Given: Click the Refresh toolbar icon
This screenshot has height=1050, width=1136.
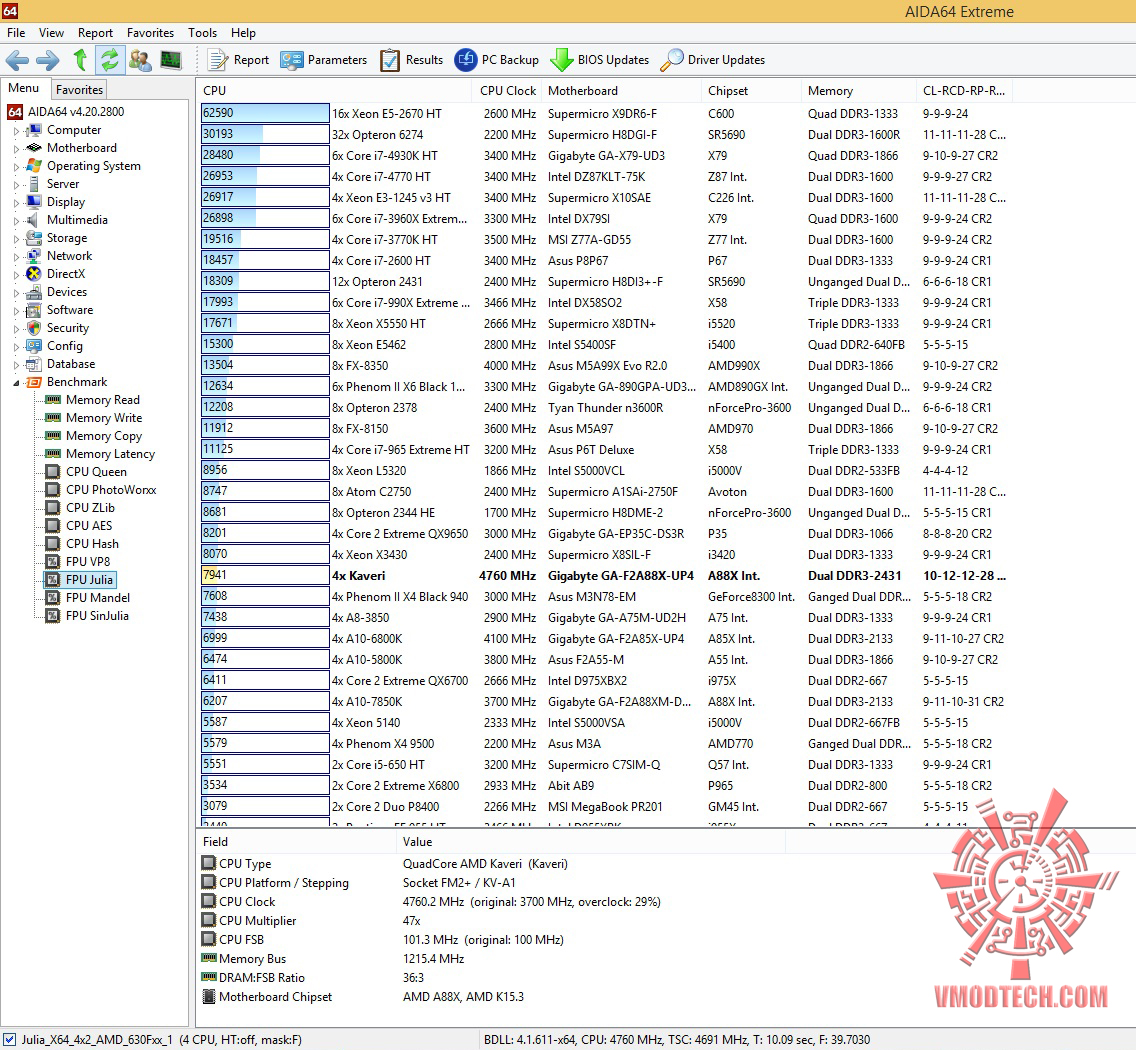Looking at the screenshot, I should 109,59.
